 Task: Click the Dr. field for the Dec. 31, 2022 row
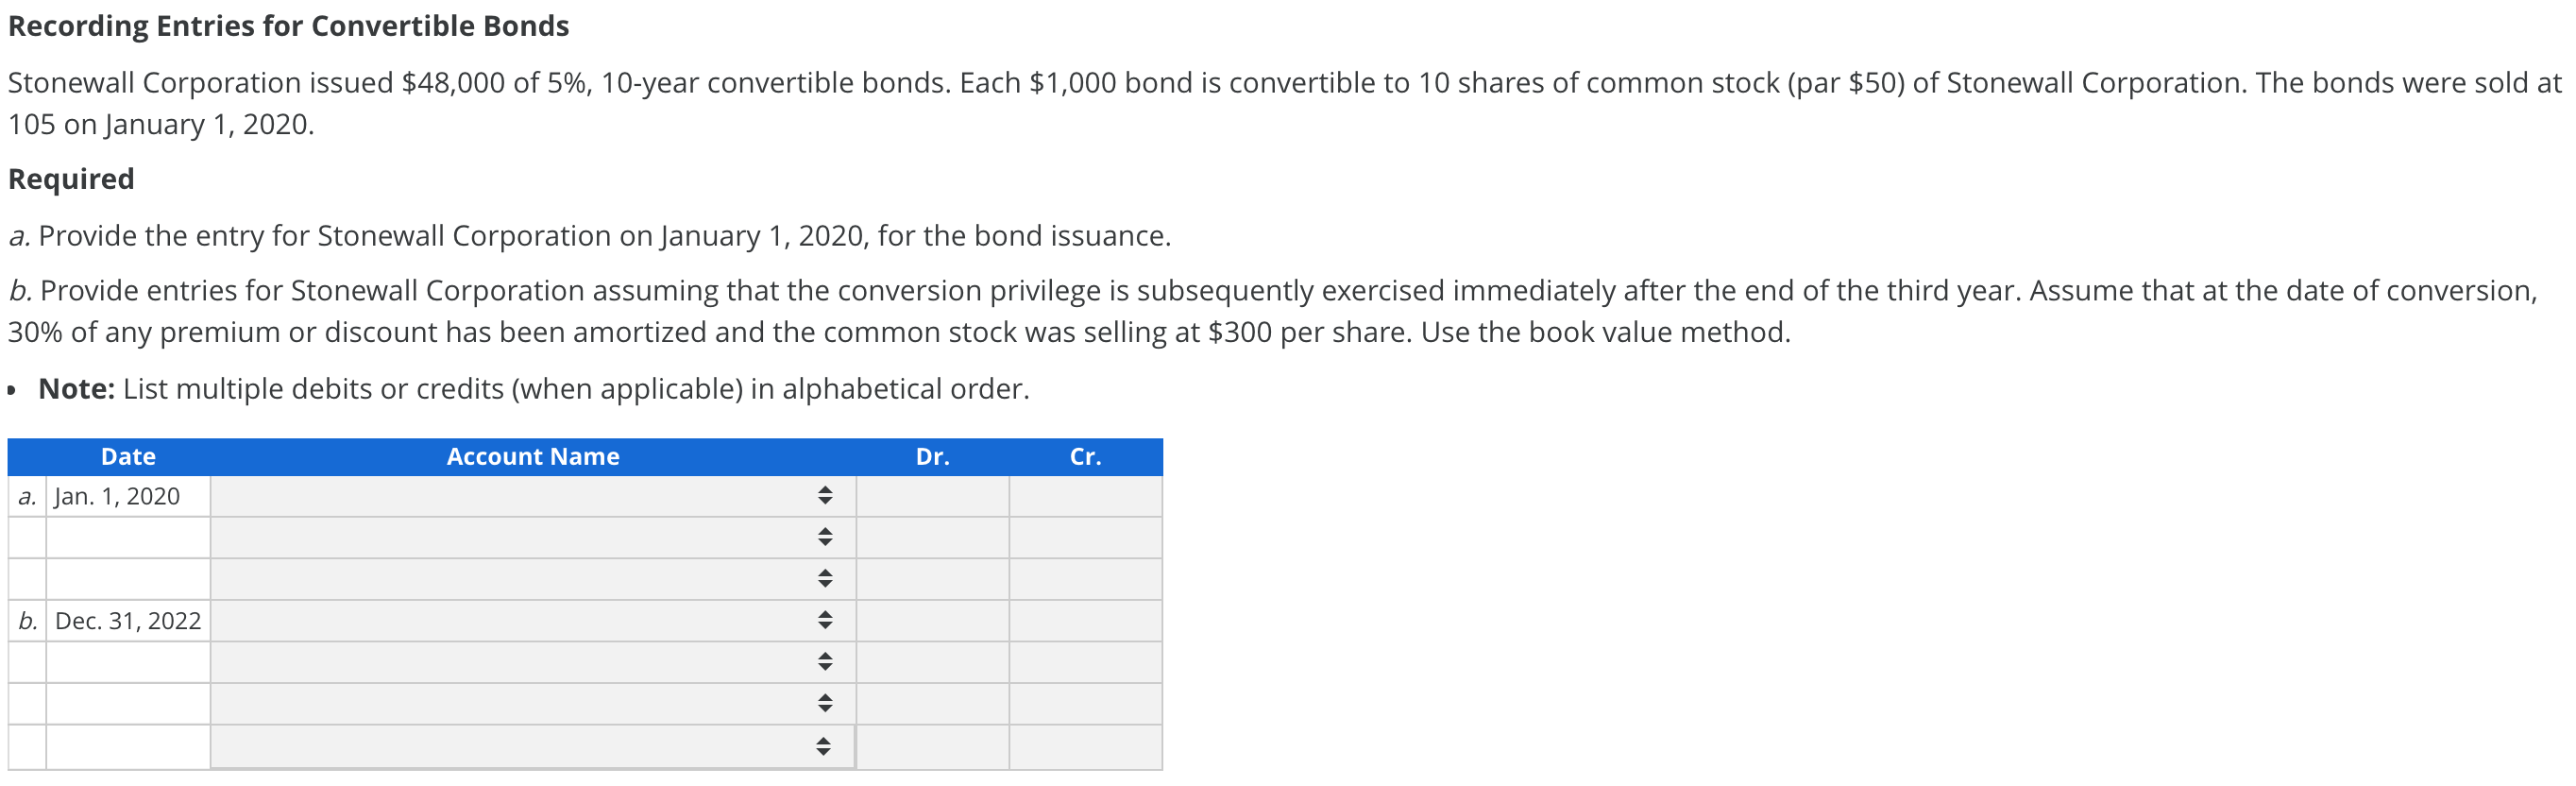tap(931, 620)
